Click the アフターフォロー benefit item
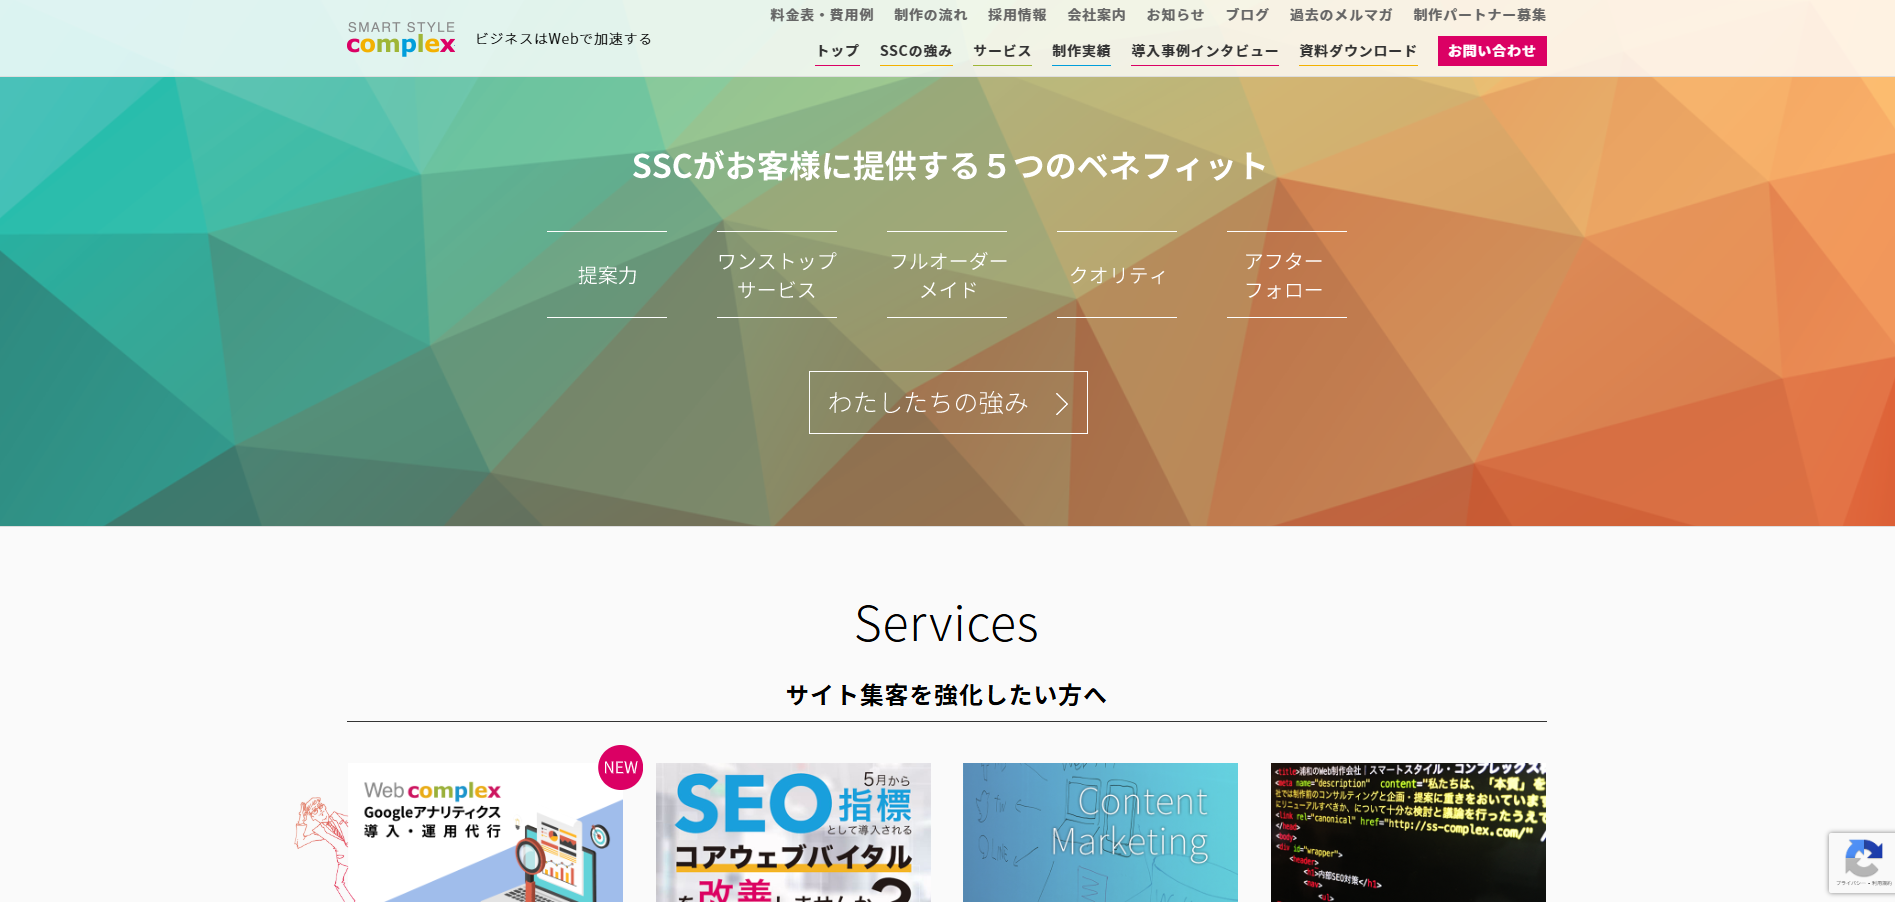Viewport: 1895px width, 902px height. (x=1286, y=275)
